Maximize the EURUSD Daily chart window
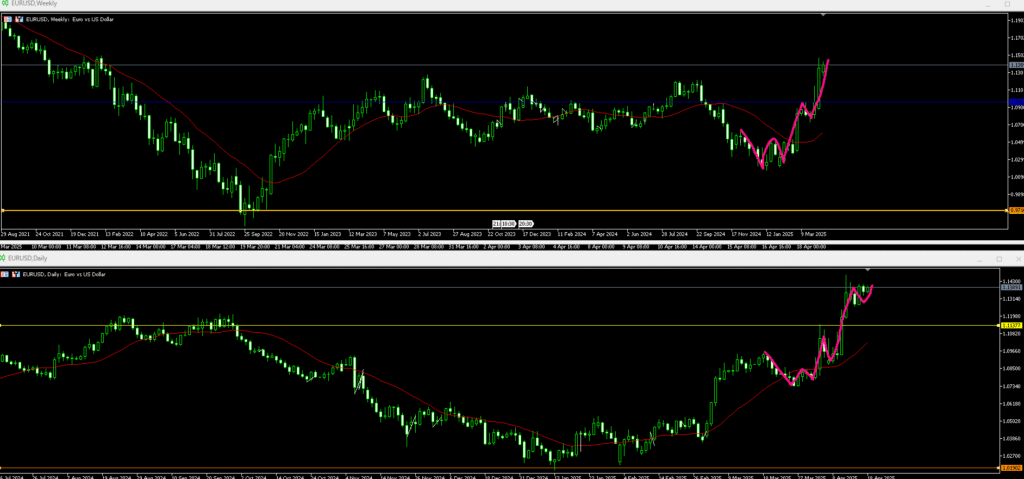Viewport: 1024px width, 479px height. coord(999,259)
